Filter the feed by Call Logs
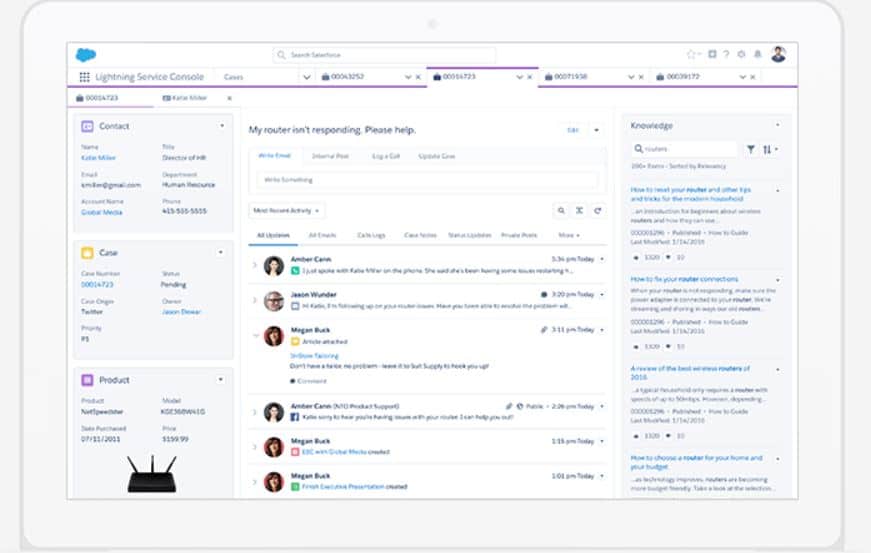The width and height of the screenshot is (871, 553). click(371, 235)
